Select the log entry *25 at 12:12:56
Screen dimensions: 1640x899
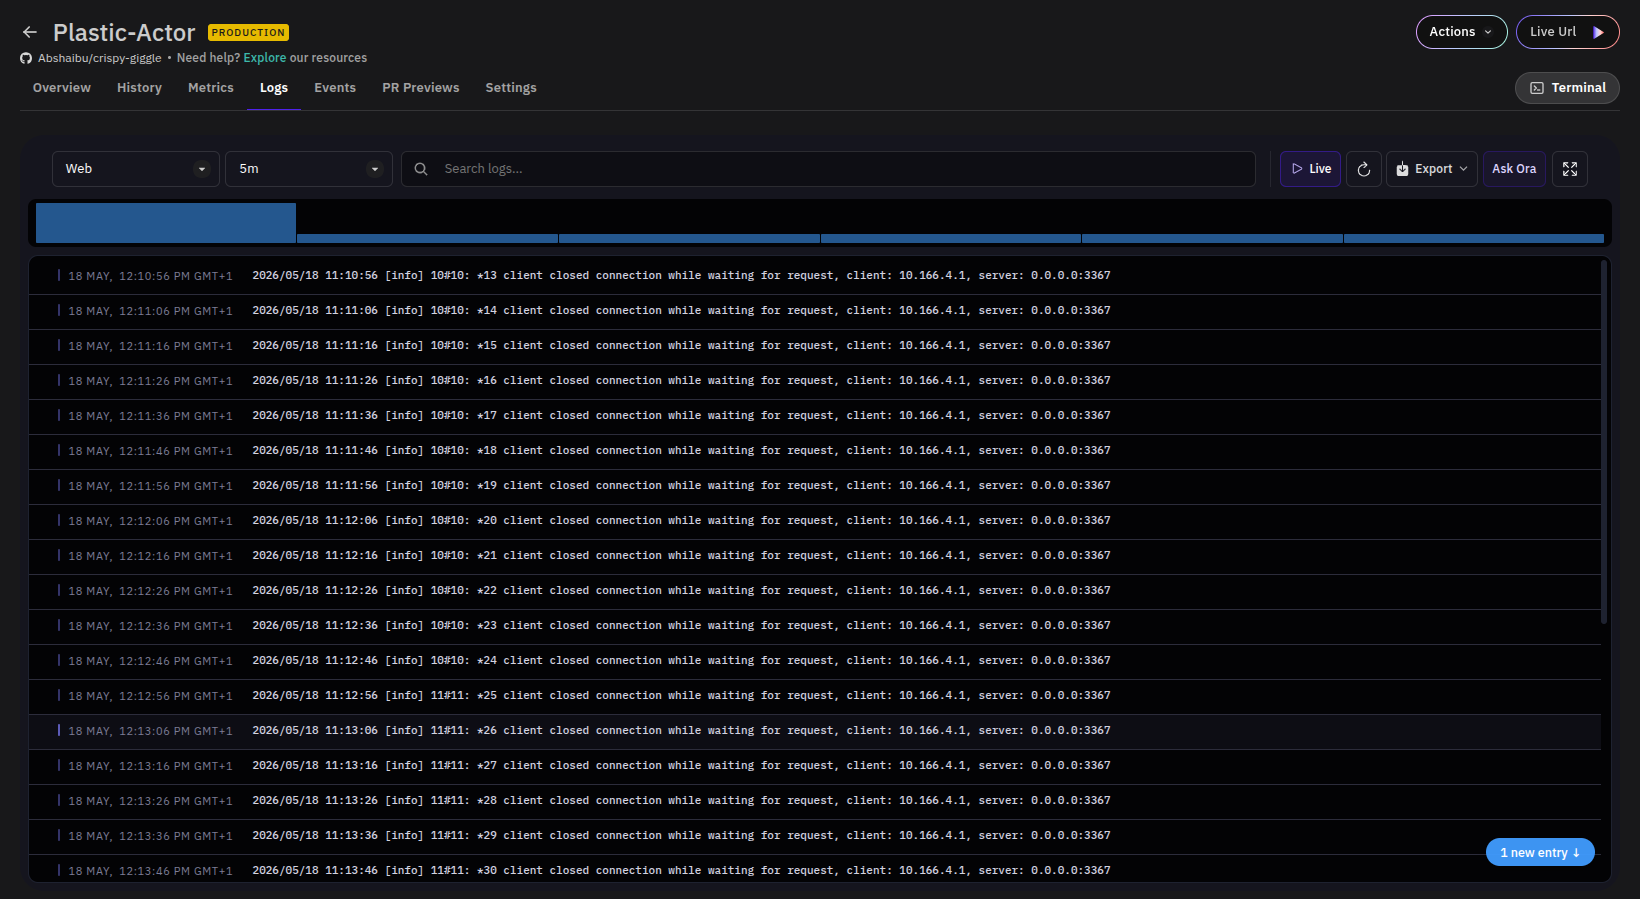coord(815,696)
